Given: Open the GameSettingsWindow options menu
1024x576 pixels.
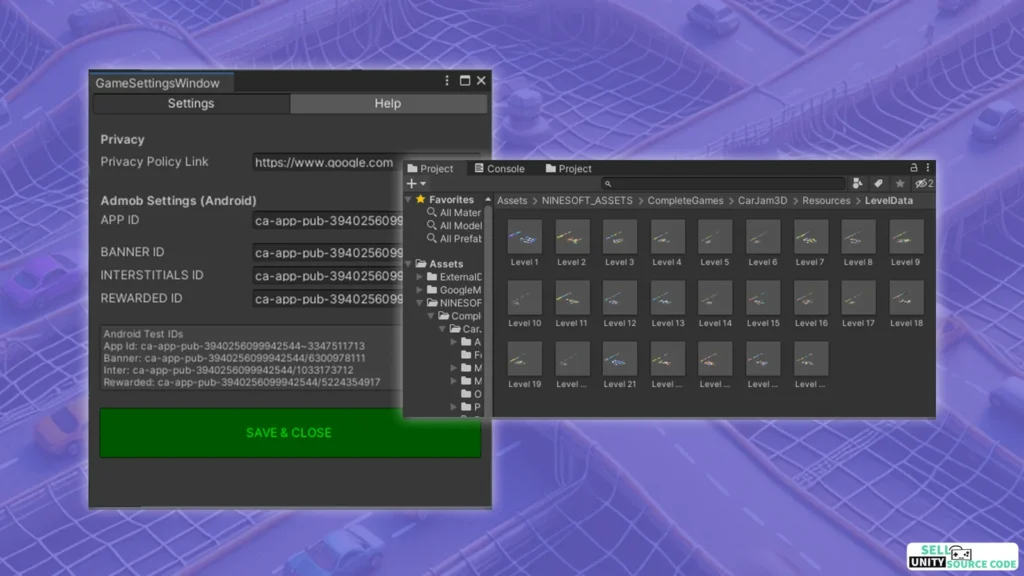Looking at the screenshot, I should [x=446, y=80].
